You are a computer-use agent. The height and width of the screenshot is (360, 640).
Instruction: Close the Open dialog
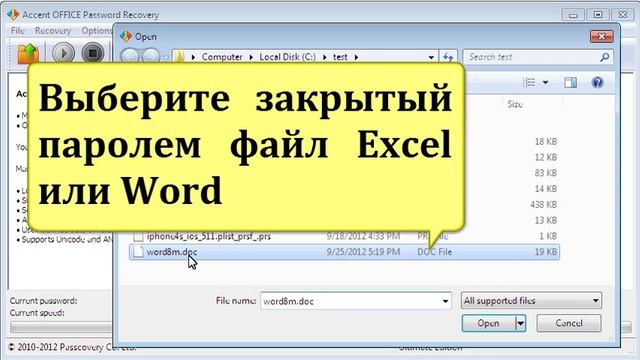pyautogui.click(x=601, y=36)
